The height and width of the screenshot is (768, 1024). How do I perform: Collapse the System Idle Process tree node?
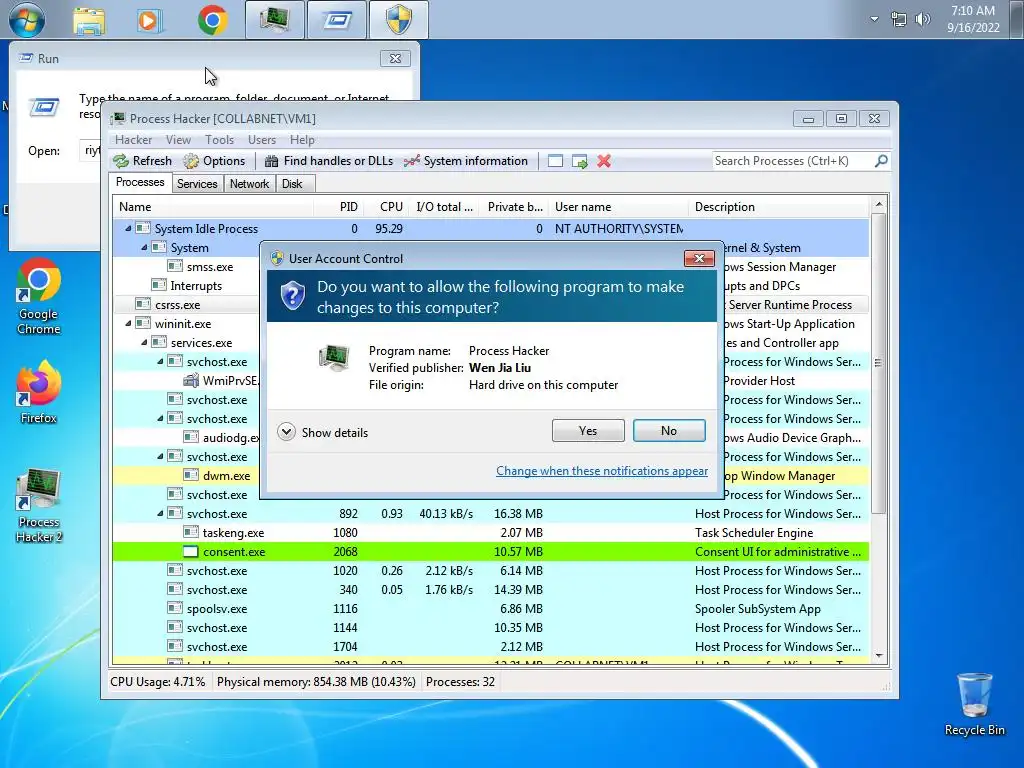coord(128,229)
